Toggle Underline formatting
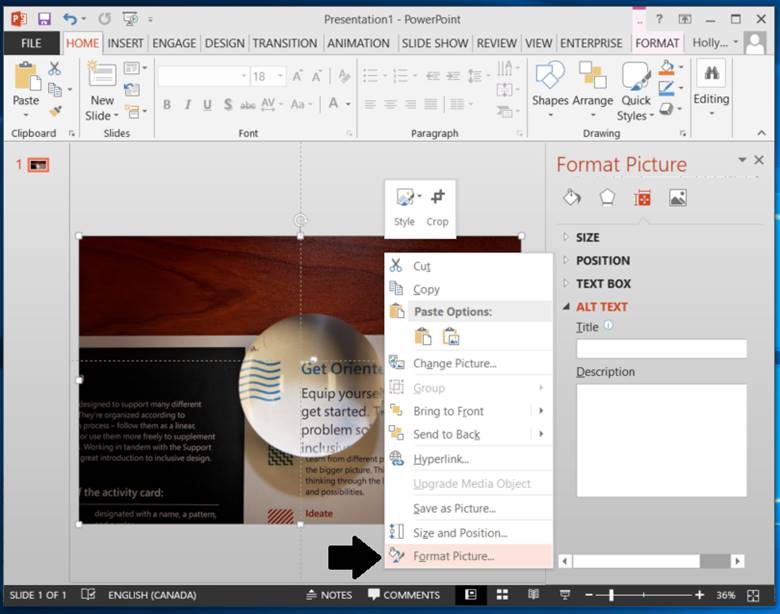 (207, 104)
